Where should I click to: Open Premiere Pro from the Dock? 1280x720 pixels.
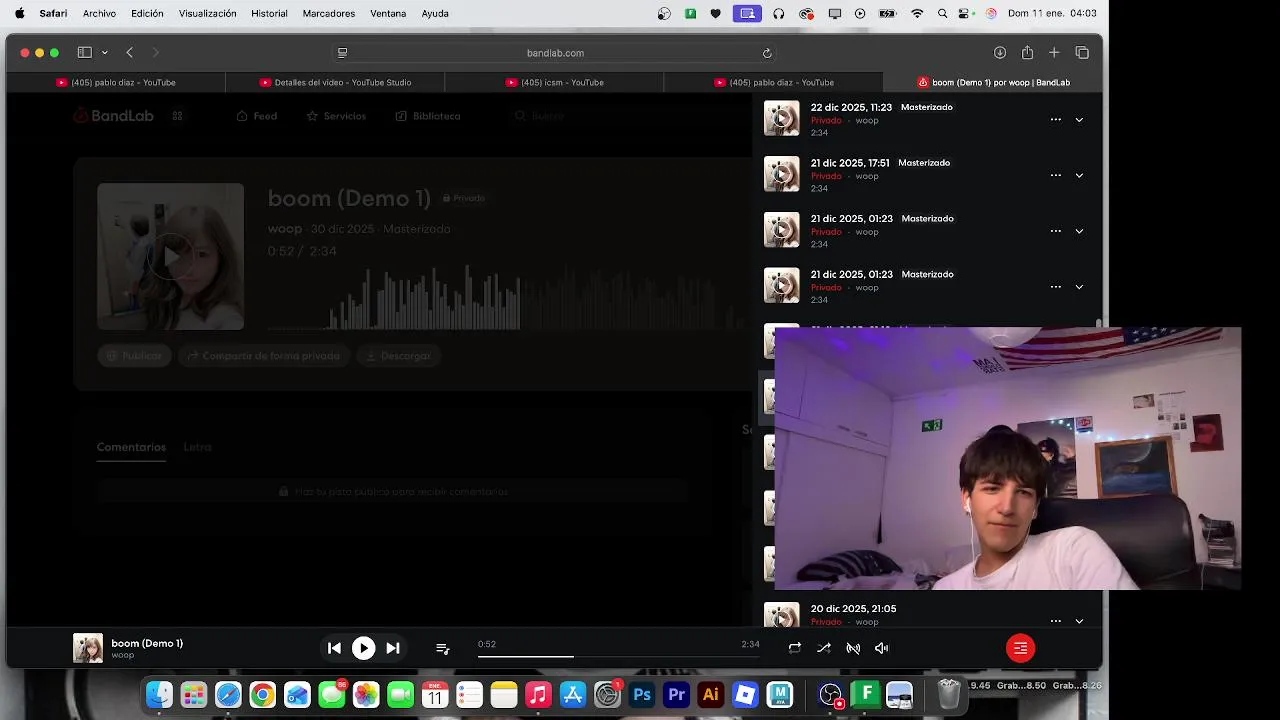coord(677,694)
